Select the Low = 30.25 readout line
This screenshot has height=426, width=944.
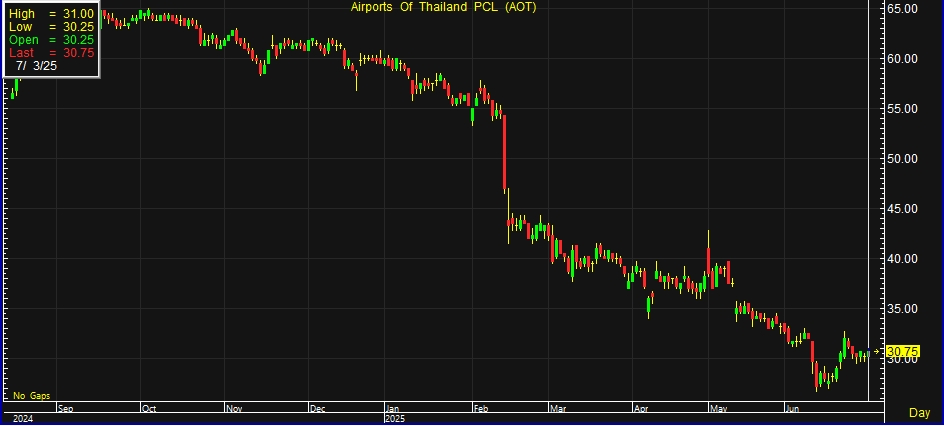click(x=52, y=26)
